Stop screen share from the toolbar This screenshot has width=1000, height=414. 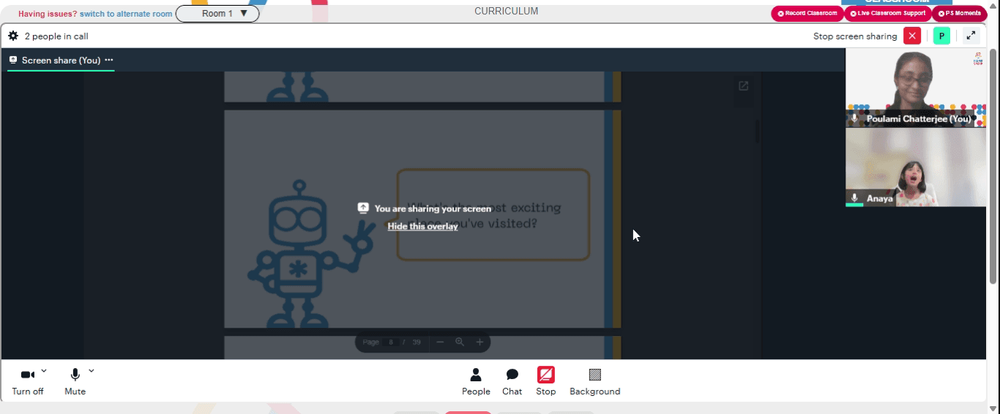pyautogui.click(x=546, y=381)
